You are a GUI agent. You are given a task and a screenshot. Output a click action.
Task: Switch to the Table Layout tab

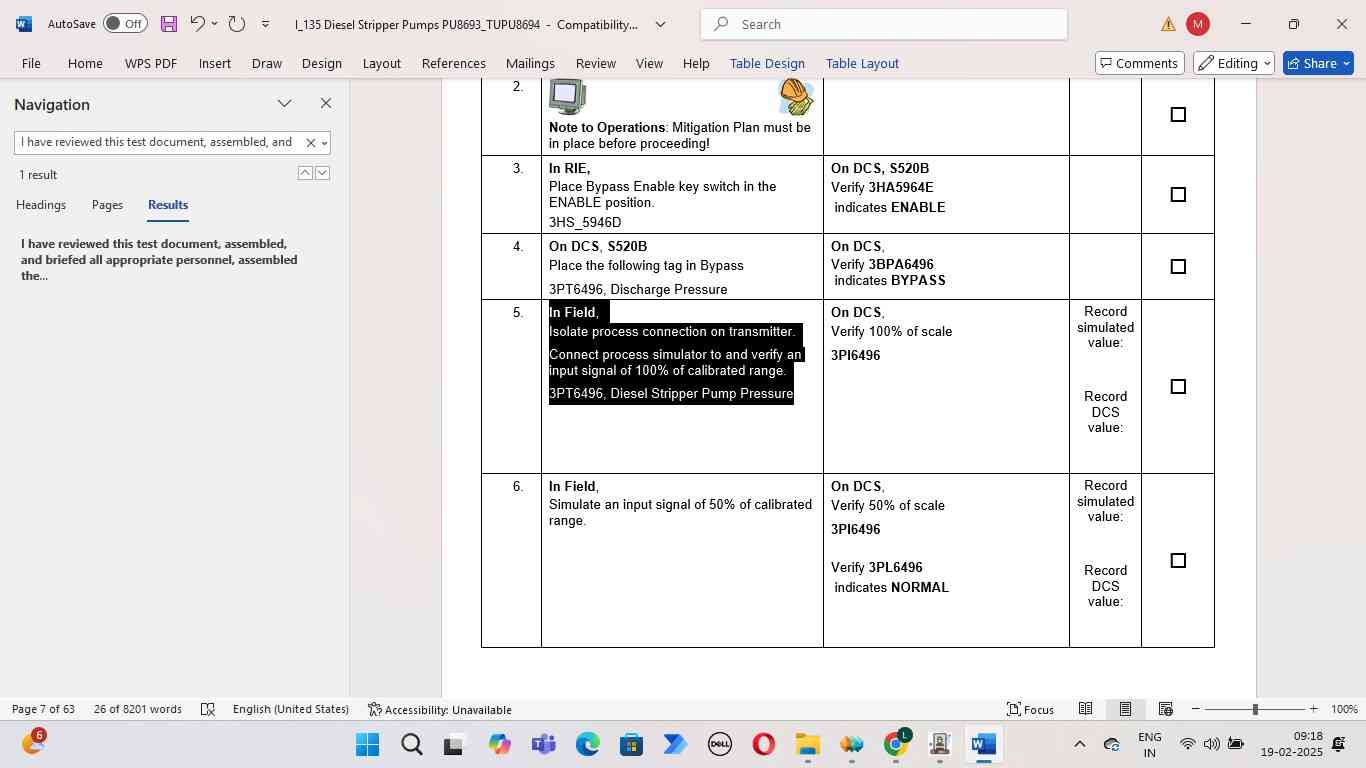(862, 63)
